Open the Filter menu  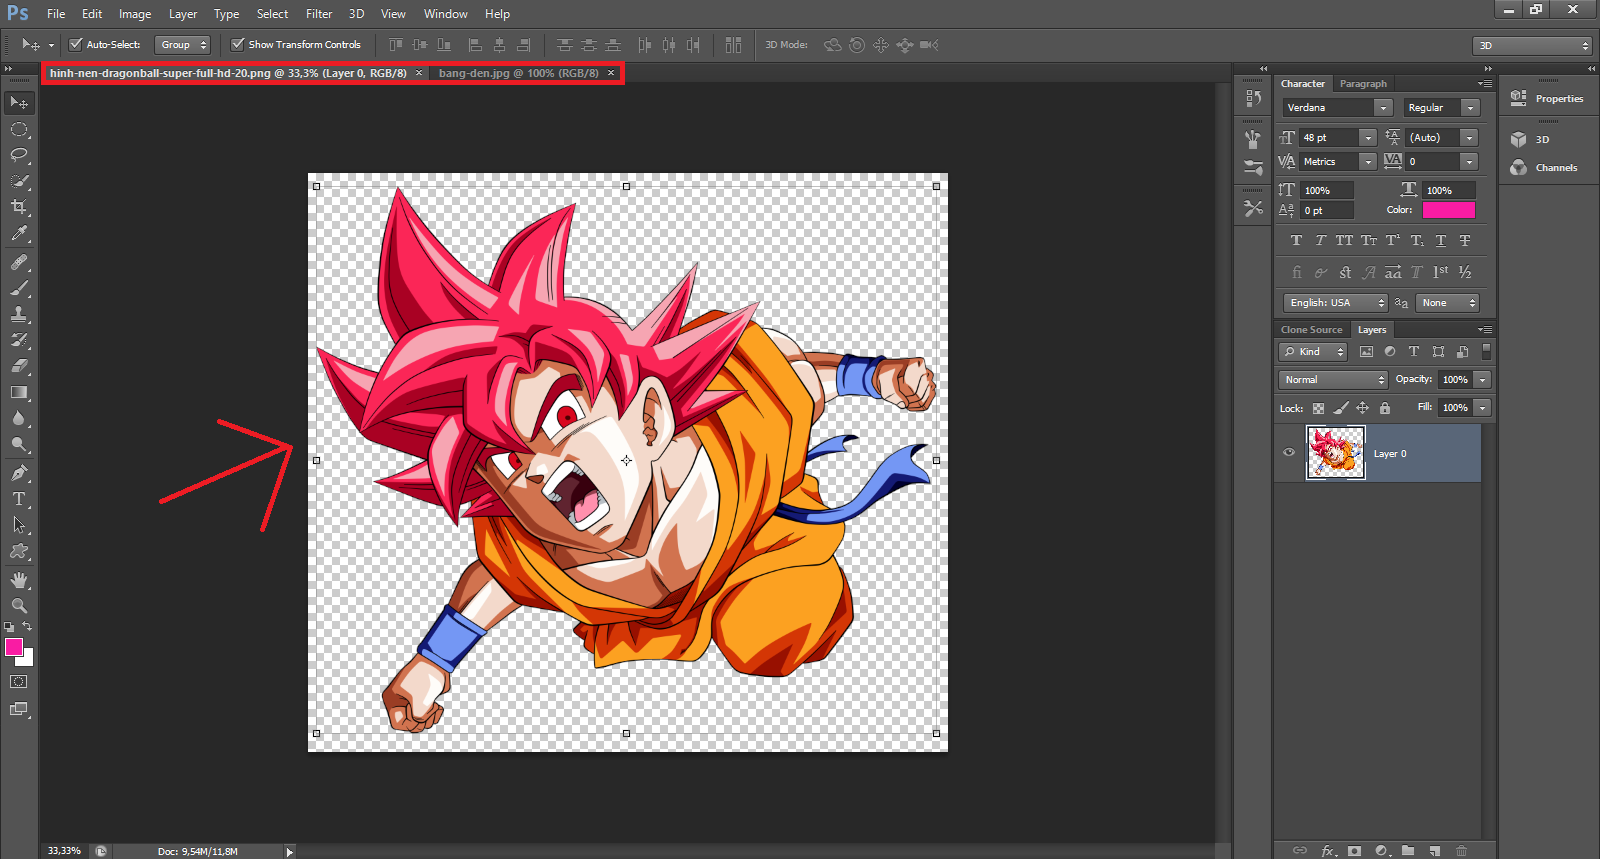coord(319,14)
